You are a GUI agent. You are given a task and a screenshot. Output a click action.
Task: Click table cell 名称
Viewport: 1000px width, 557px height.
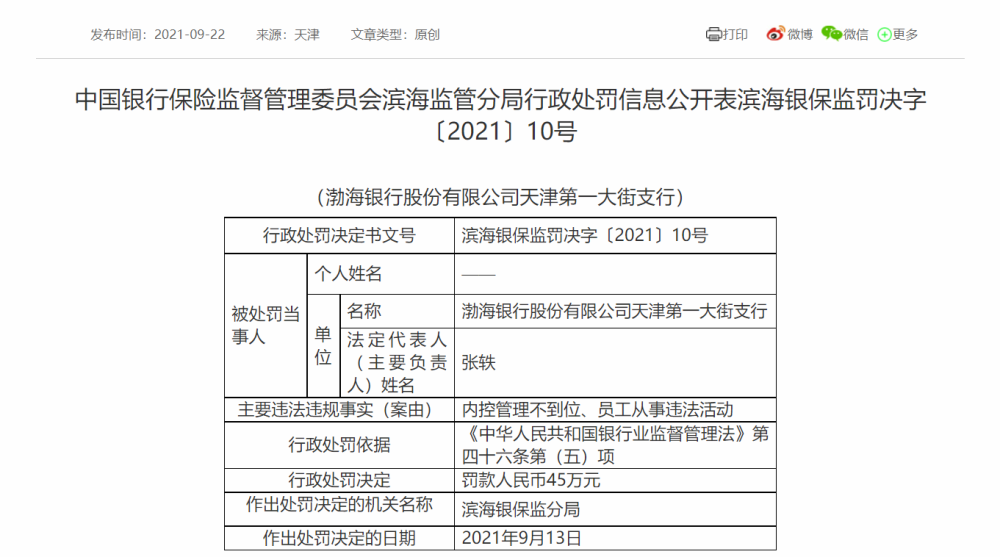[397, 311]
